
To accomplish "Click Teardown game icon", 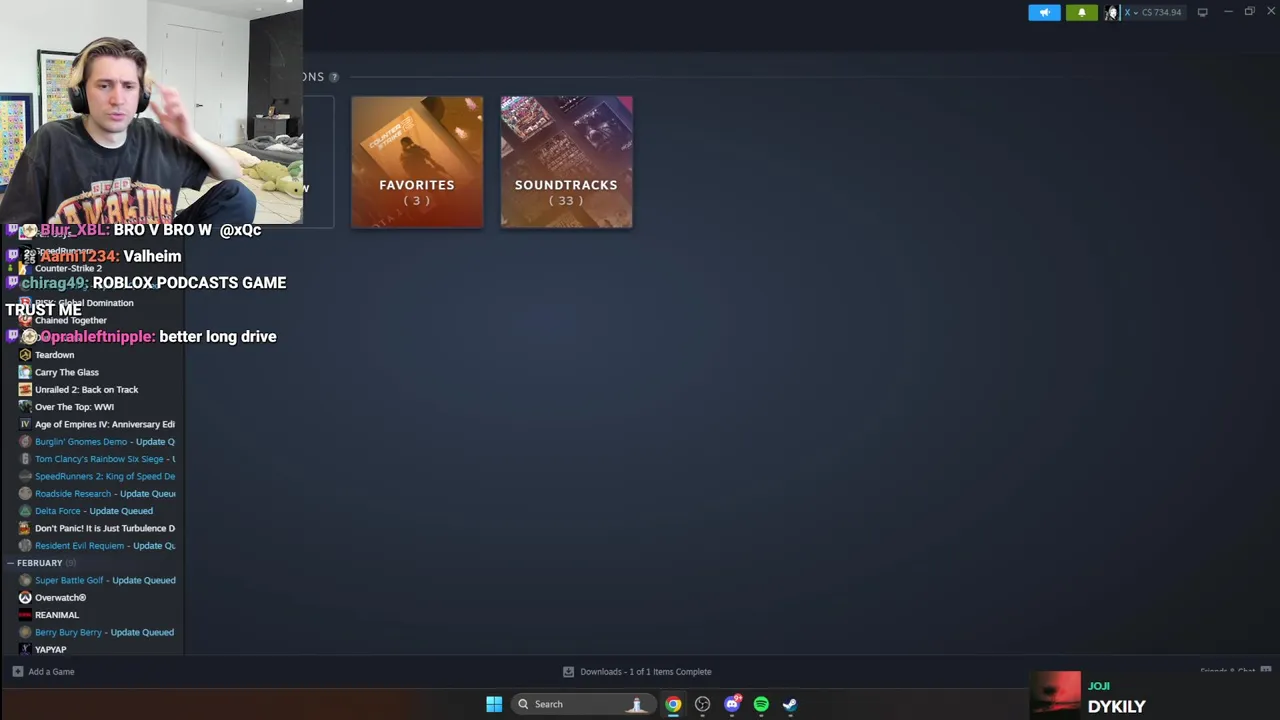I will click(25, 355).
